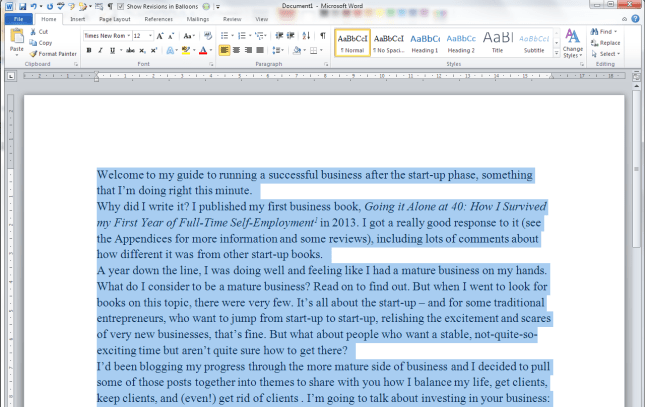Open Word Help question mark

click(636, 19)
